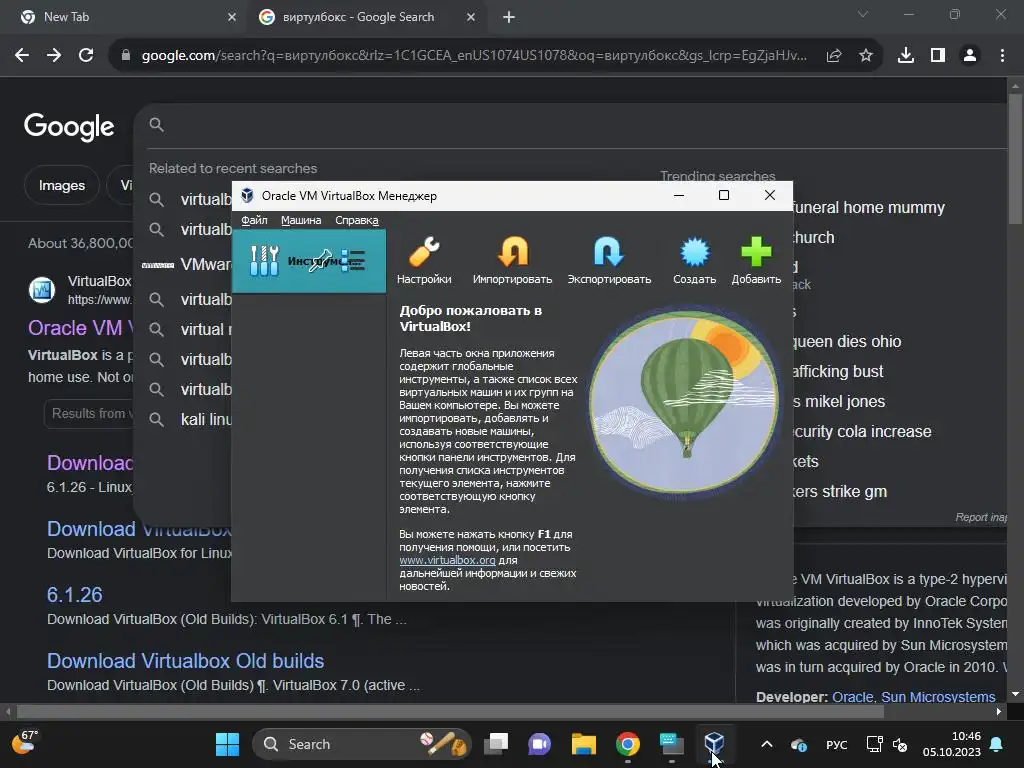Open the tools list menu icon in Инструменты
The image size is (1024, 768).
[353, 261]
